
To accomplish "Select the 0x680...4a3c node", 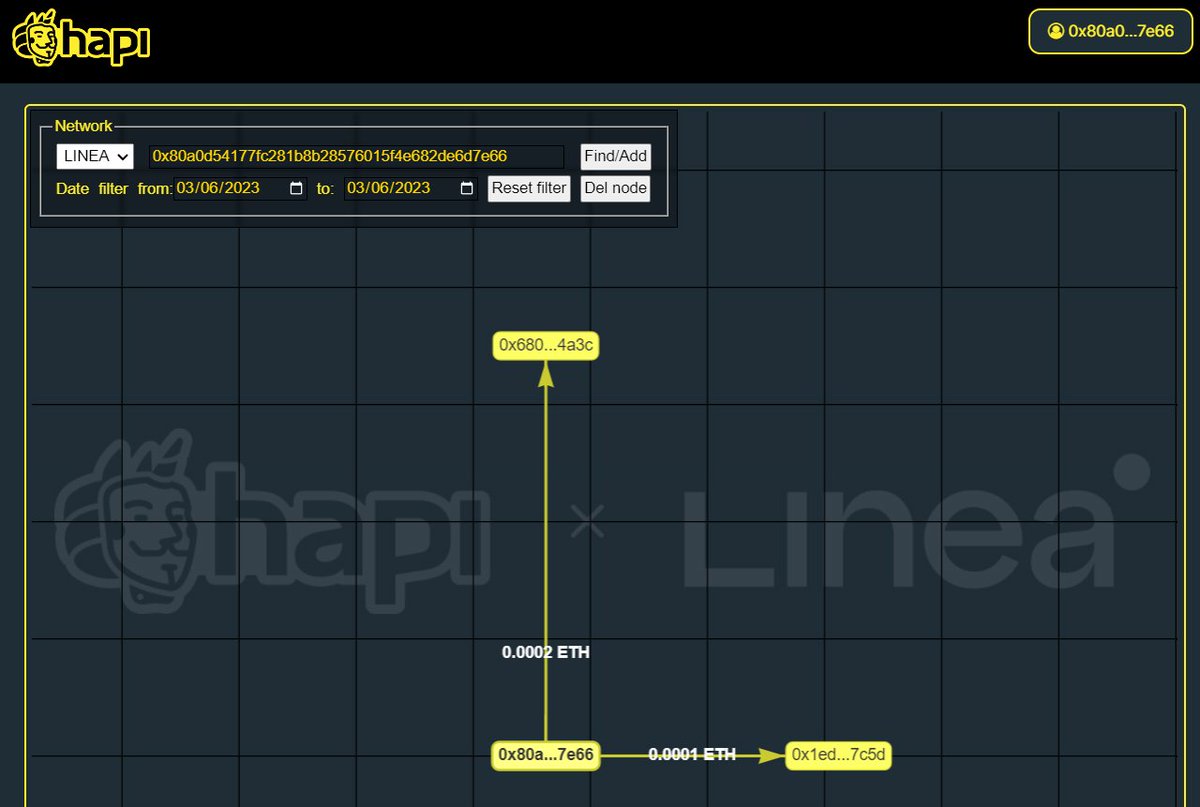I will (x=546, y=346).
